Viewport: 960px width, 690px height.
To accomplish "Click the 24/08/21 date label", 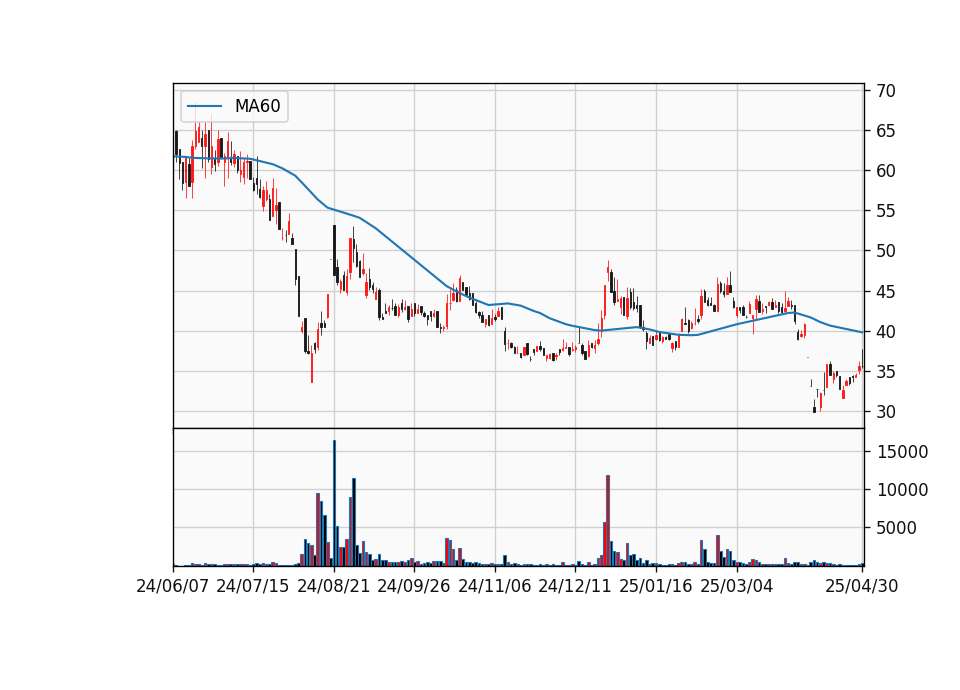I will [x=334, y=586].
